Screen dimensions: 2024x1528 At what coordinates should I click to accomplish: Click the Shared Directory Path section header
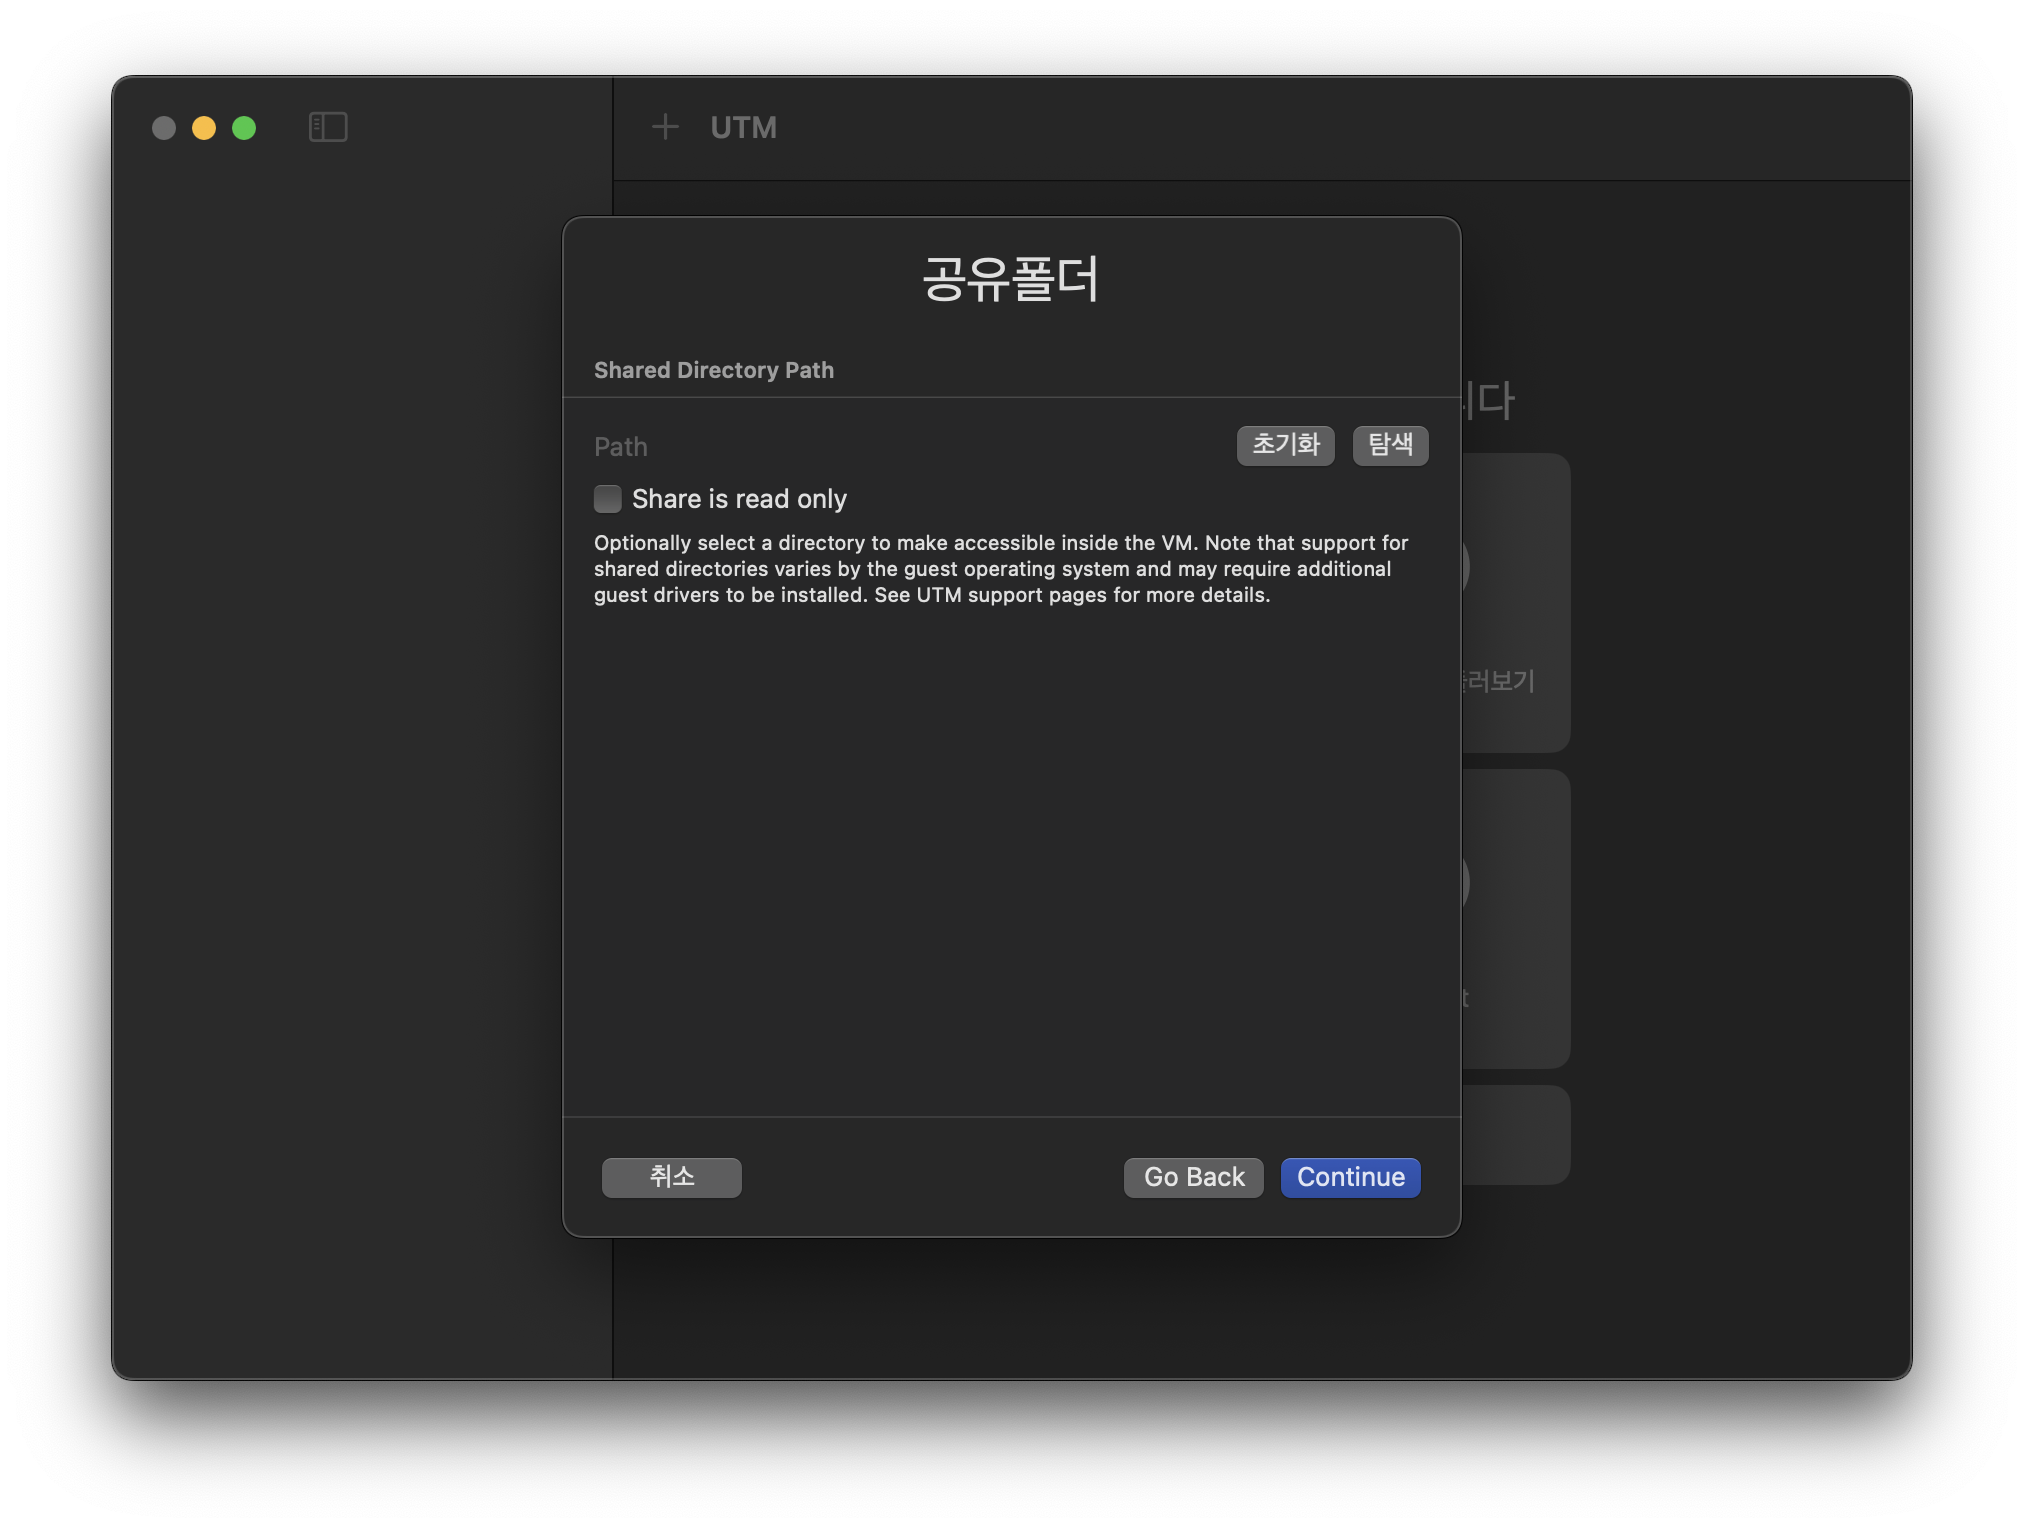[713, 370]
